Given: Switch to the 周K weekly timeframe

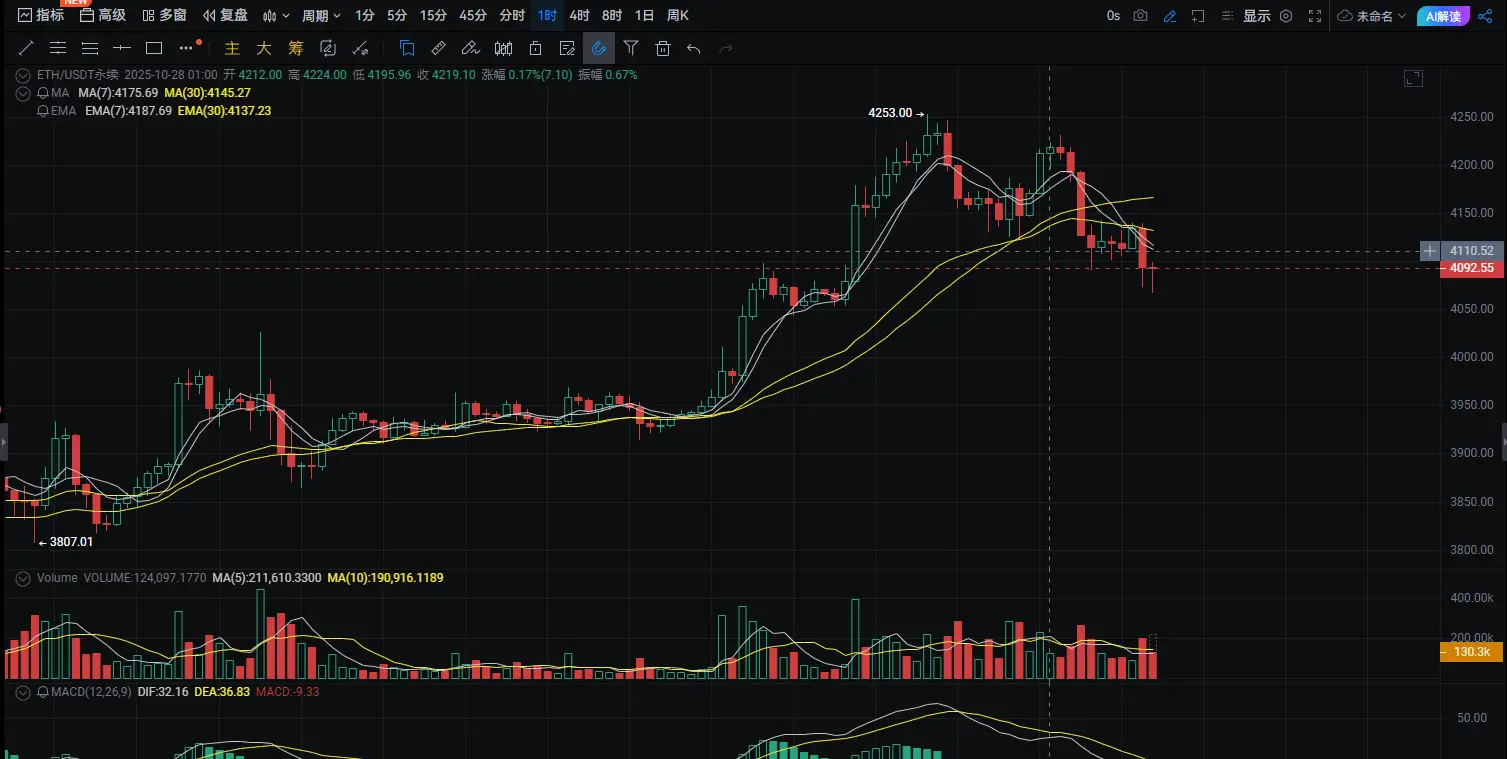Looking at the screenshot, I should click(678, 15).
